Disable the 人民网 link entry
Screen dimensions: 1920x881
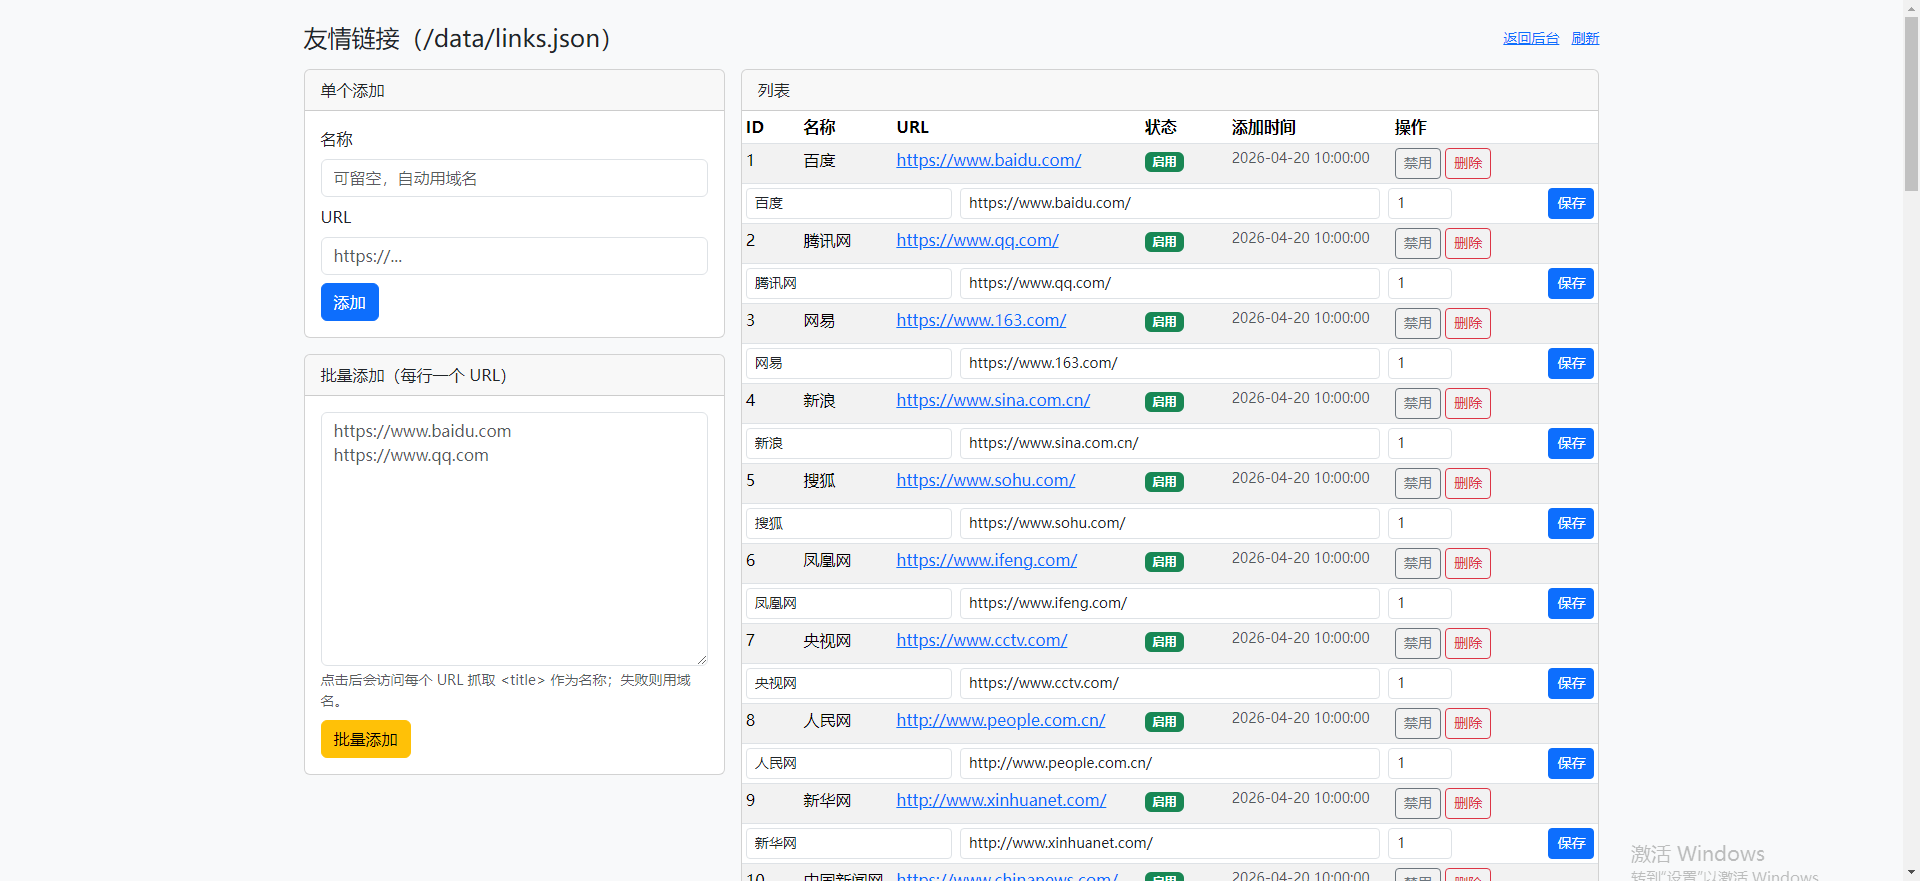pos(1417,723)
